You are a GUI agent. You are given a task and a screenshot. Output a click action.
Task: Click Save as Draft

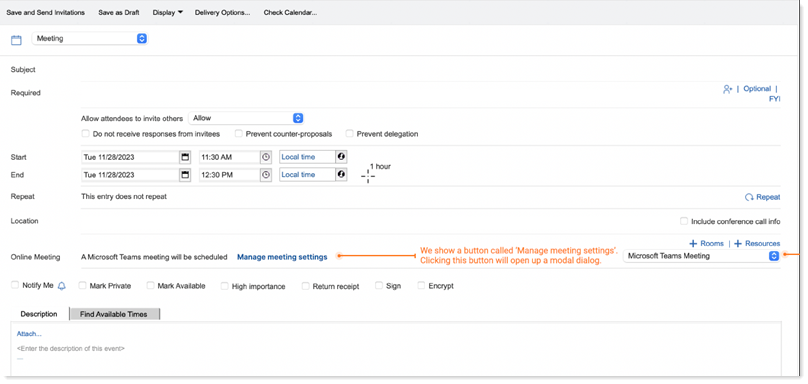pyautogui.click(x=119, y=12)
